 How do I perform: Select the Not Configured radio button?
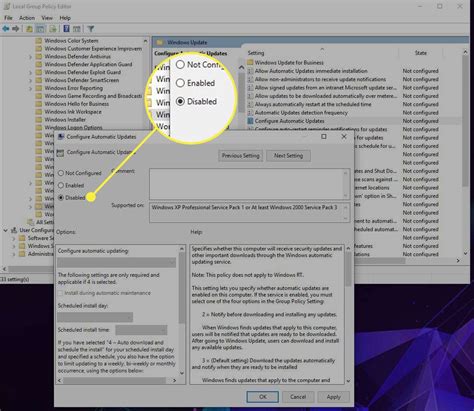pyautogui.click(x=61, y=173)
